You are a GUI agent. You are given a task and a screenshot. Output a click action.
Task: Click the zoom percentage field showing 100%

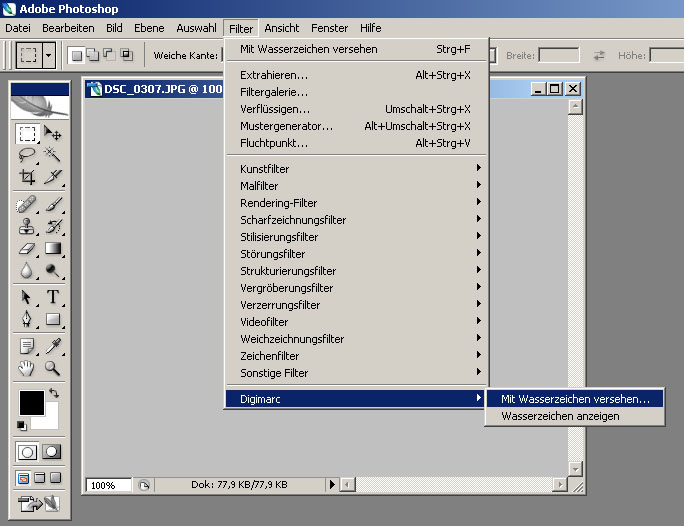coord(109,485)
